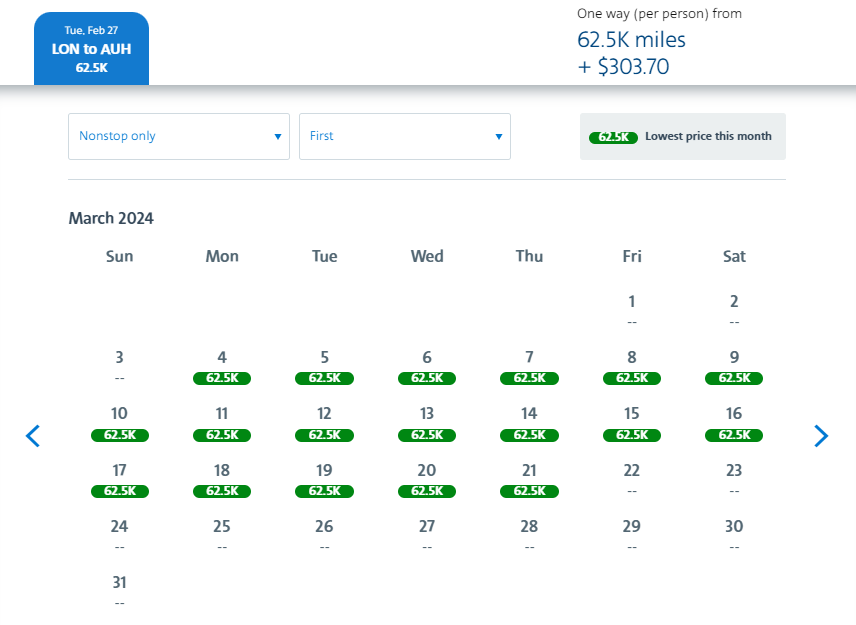Choose the 62.5K fare on March 9
This screenshot has height=625, width=856.
click(x=733, y=378)
